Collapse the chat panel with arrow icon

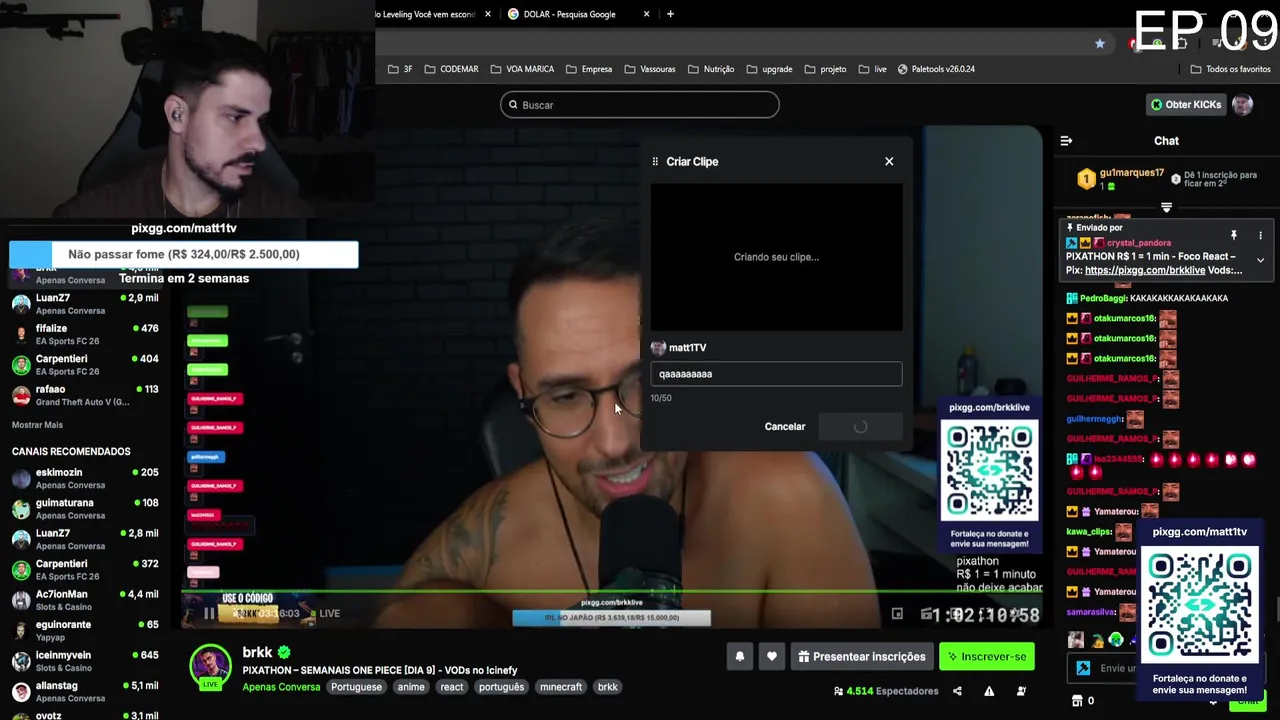pyautogui.click(x=1066, y=141)
